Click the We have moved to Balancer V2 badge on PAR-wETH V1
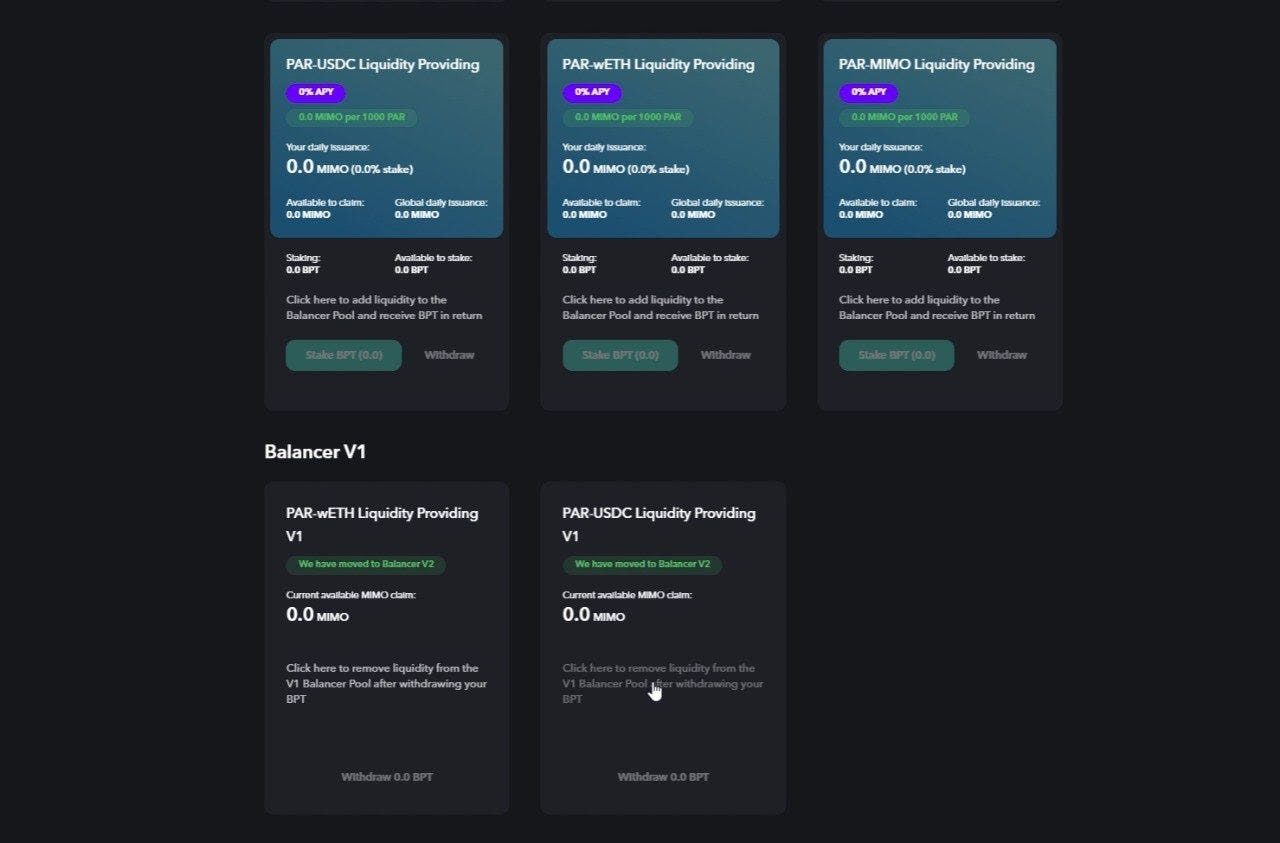 [366, 564]
